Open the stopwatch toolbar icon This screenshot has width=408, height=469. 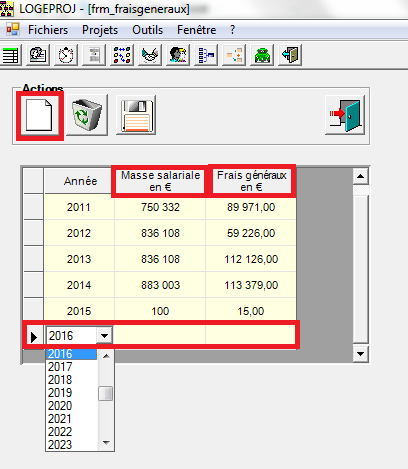[66, 55]
